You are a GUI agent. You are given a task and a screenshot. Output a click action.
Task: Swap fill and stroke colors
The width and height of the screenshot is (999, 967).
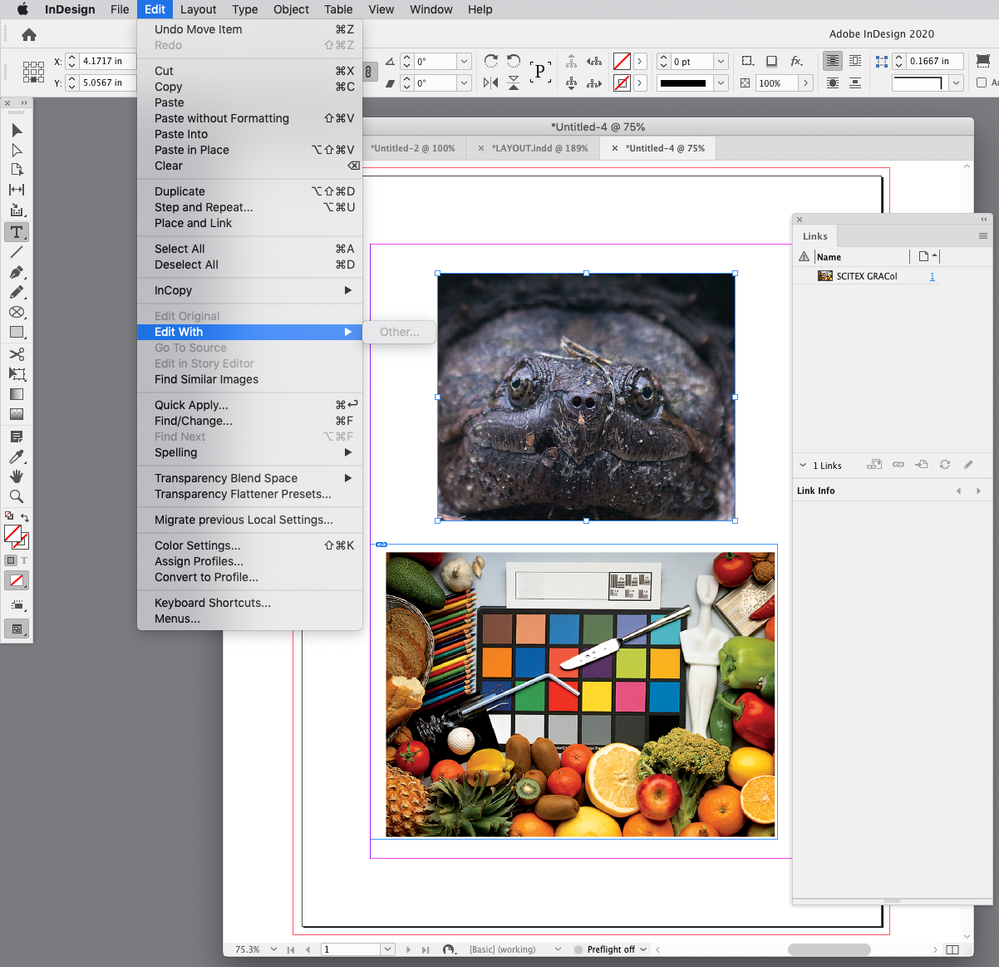(25, 515)
